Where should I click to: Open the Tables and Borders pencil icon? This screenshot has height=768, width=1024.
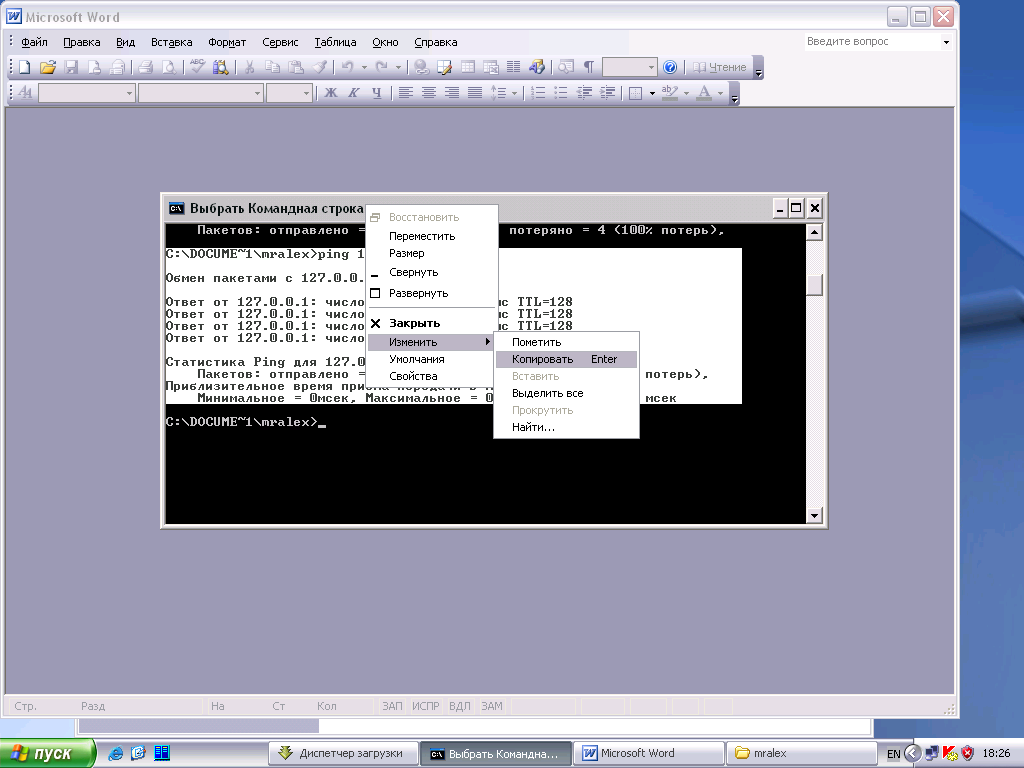[444, 67]
